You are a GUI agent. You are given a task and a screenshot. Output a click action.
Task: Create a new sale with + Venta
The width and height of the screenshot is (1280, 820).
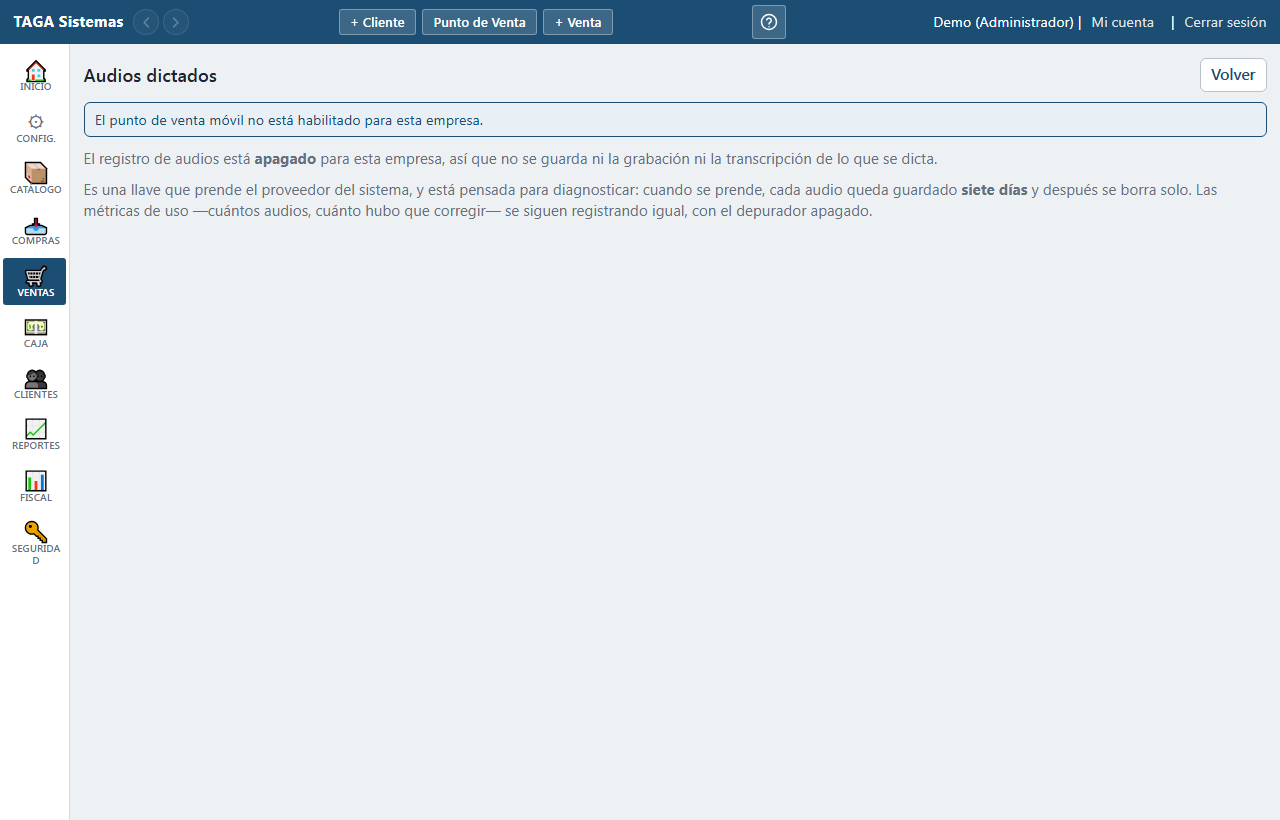pyautogui.click(x=578, y=22)
